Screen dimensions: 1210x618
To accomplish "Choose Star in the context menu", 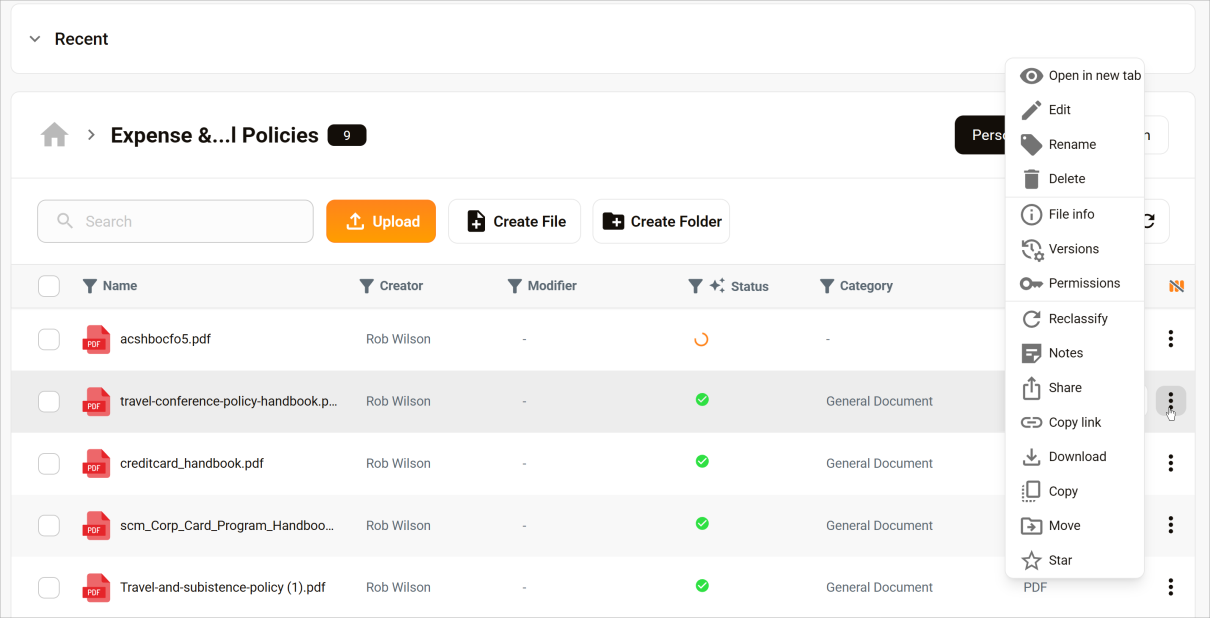I will [x=1075, y=560].
